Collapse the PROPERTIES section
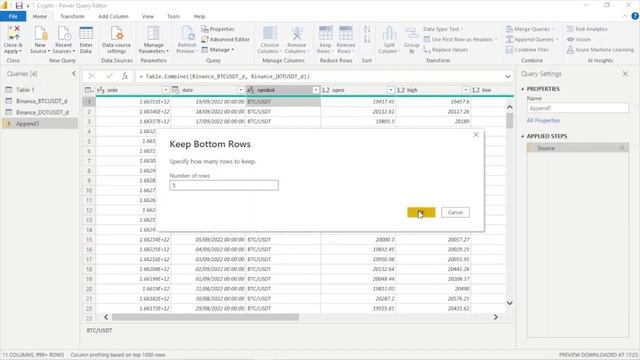This screenshot has width=640, height=360. click(523, 89)
